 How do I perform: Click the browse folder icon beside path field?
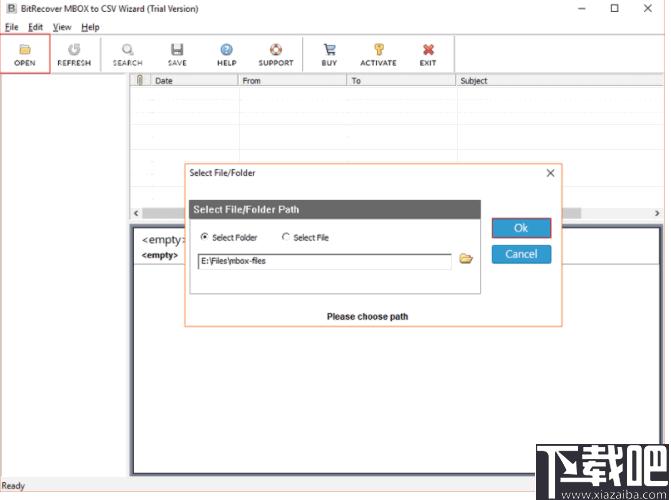tap(466, 259)
